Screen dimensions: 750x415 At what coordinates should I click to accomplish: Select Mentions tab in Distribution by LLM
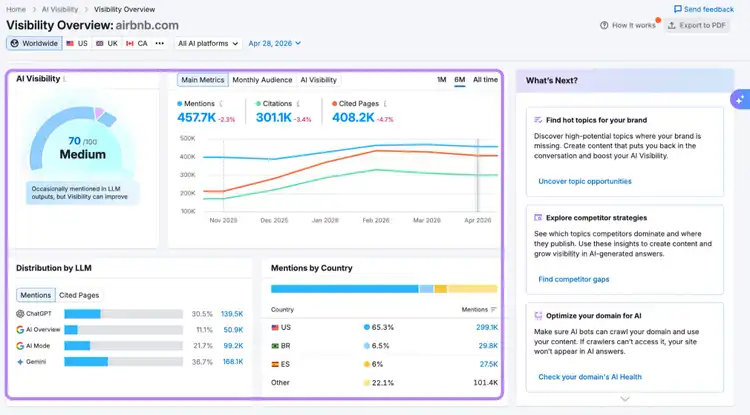click(35, 295)
